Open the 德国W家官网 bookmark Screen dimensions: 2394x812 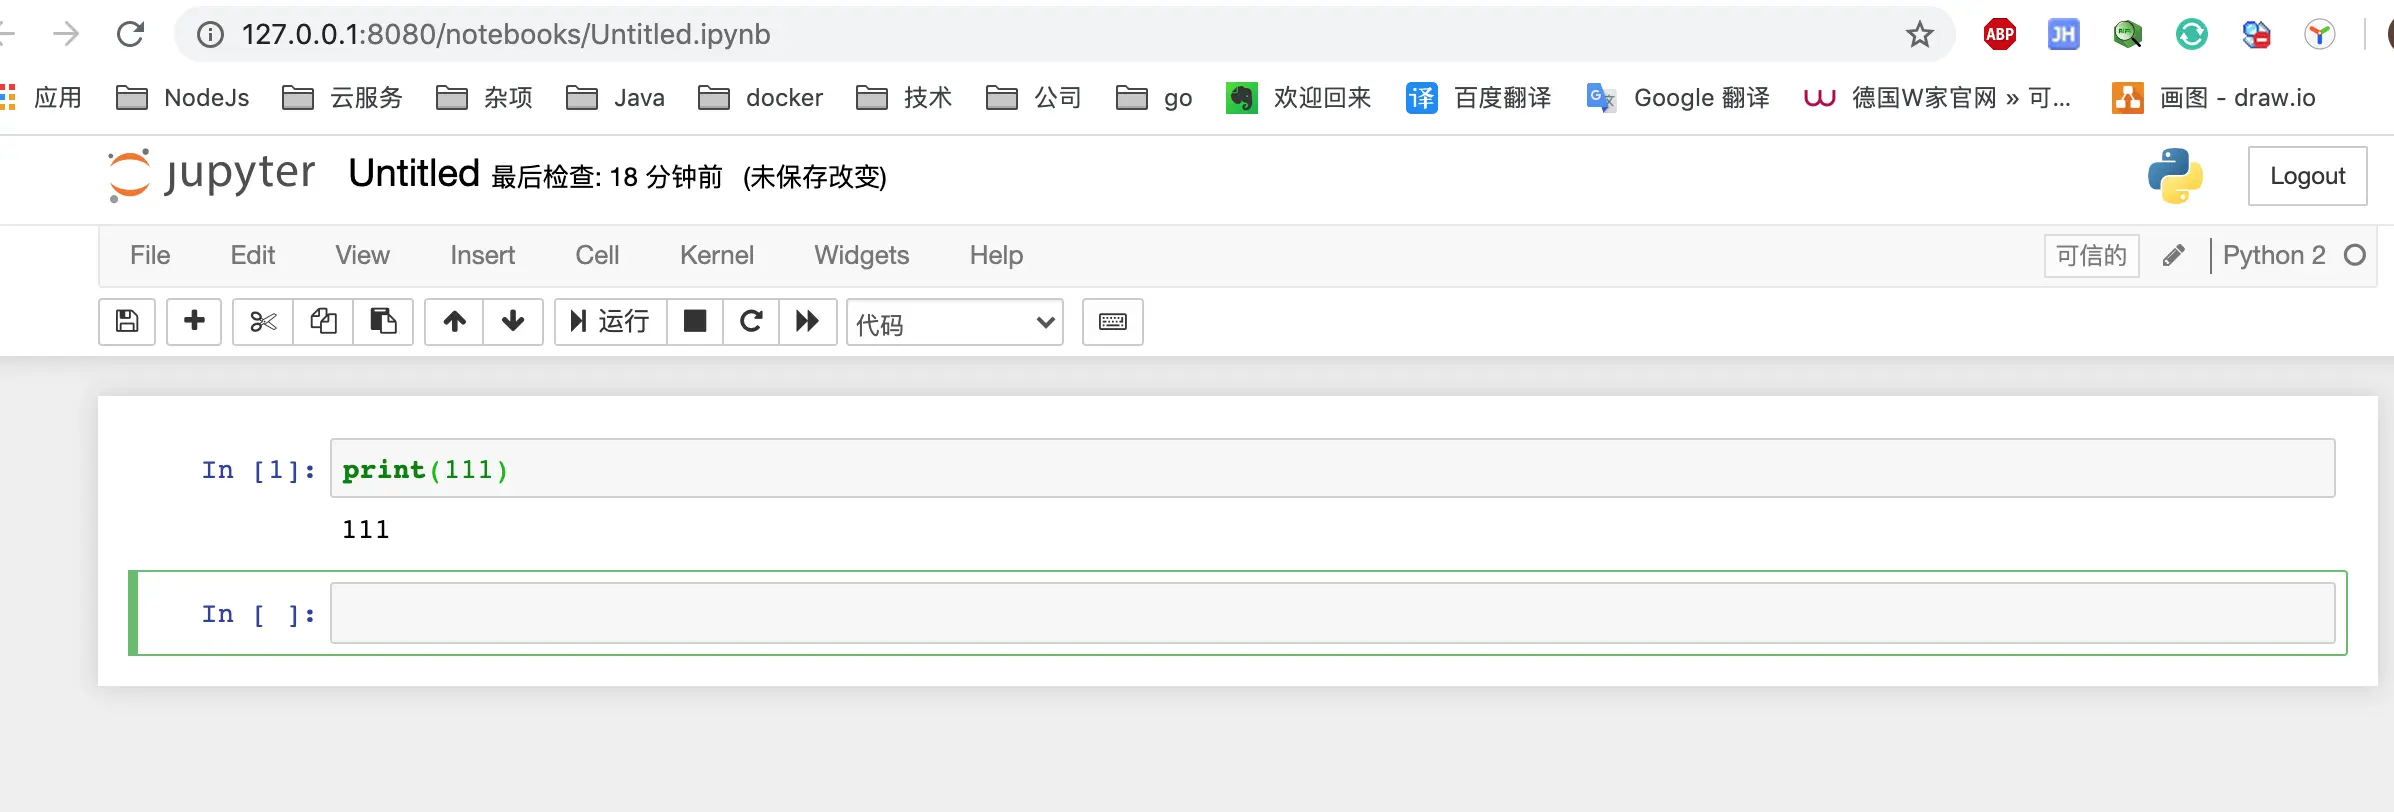(1937, 98)
